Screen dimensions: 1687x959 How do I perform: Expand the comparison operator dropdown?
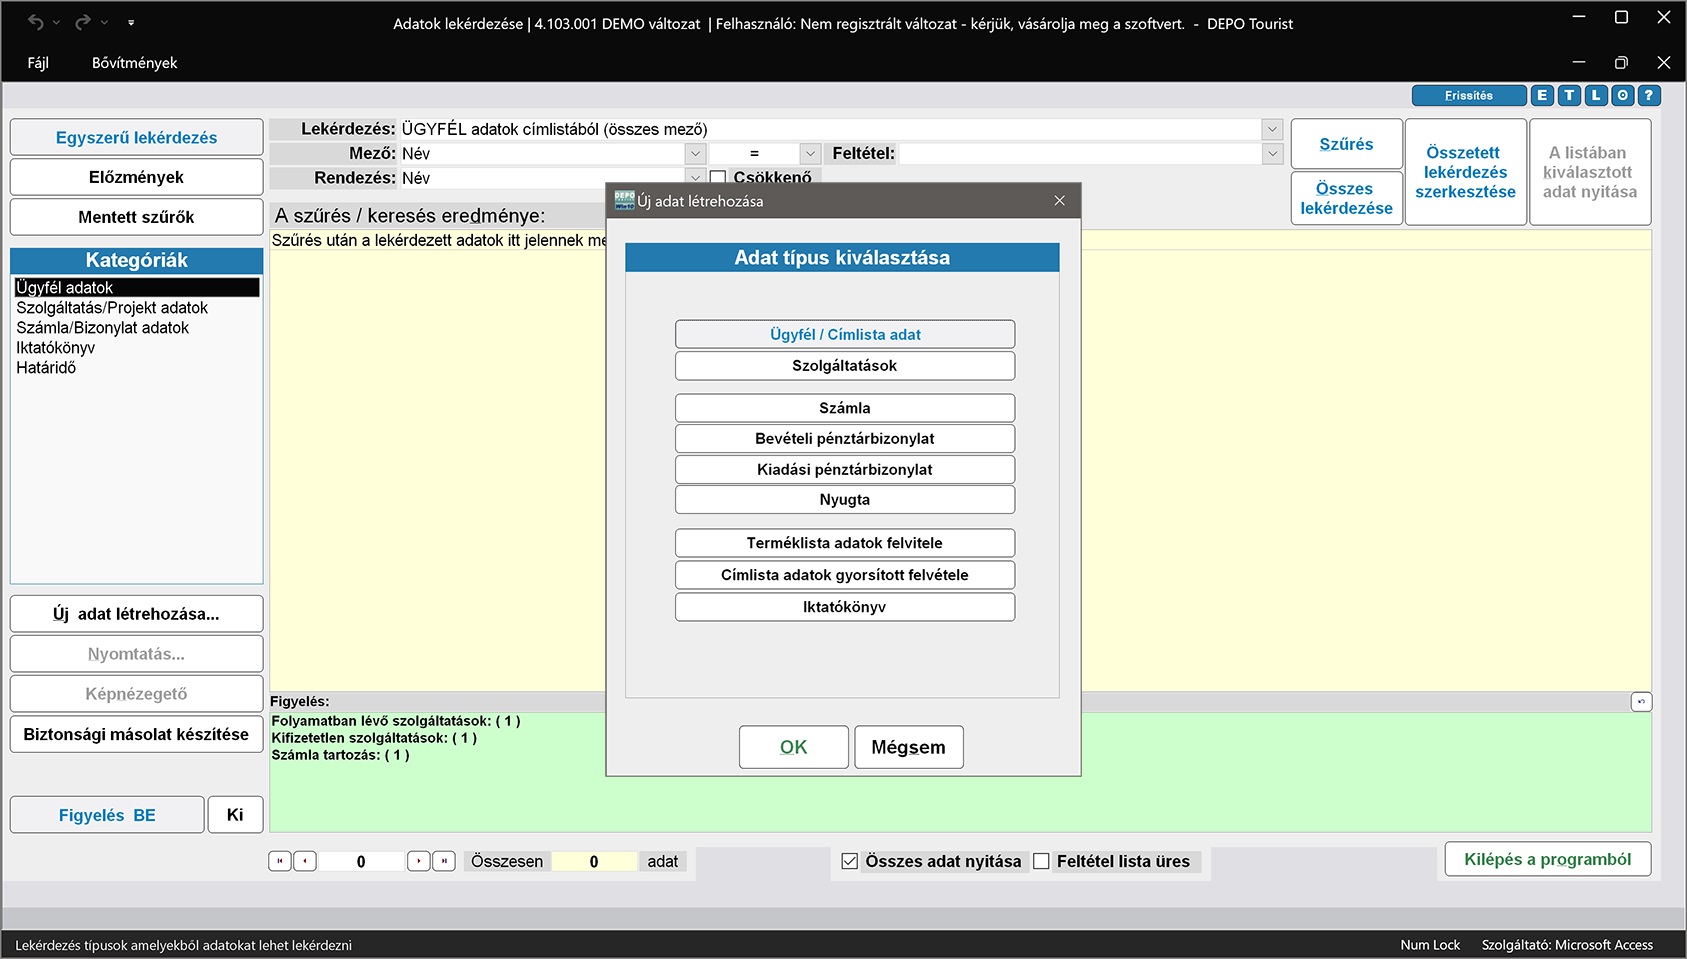pyautogui.click(x=810, y=154)
